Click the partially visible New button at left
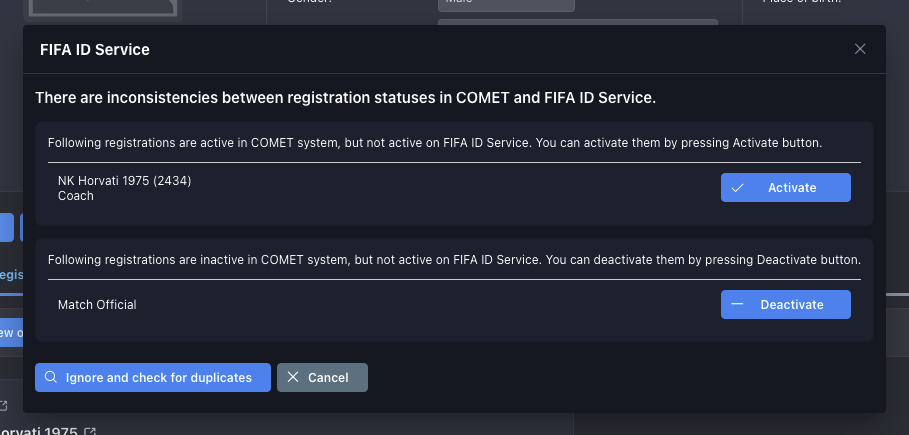This screenshot has width=909, height=435. click(10, 333)
